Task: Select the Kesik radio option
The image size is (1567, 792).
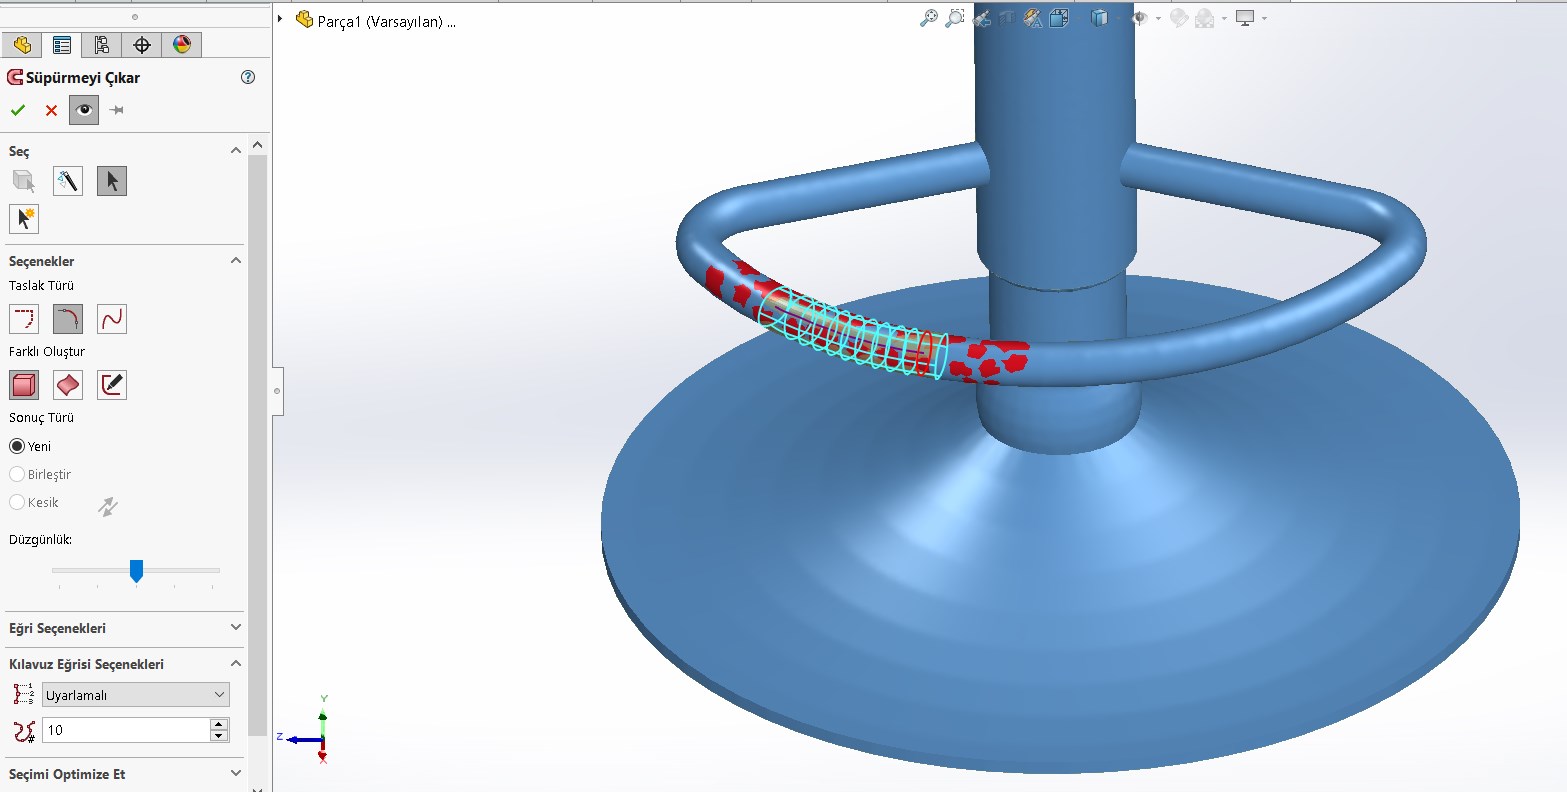Action: [x=17, y=502]
